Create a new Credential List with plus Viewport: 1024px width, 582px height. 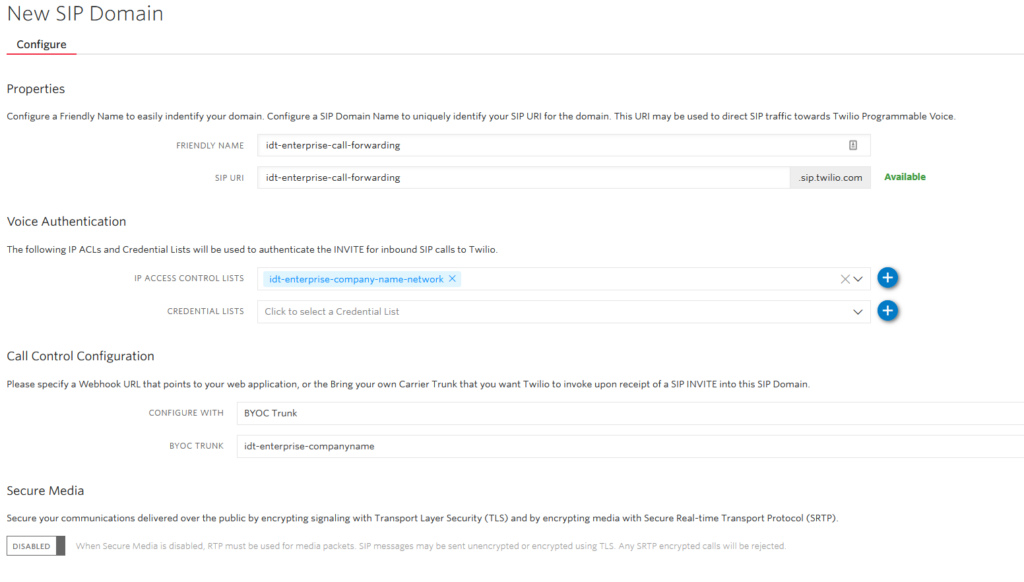point(888,311)
